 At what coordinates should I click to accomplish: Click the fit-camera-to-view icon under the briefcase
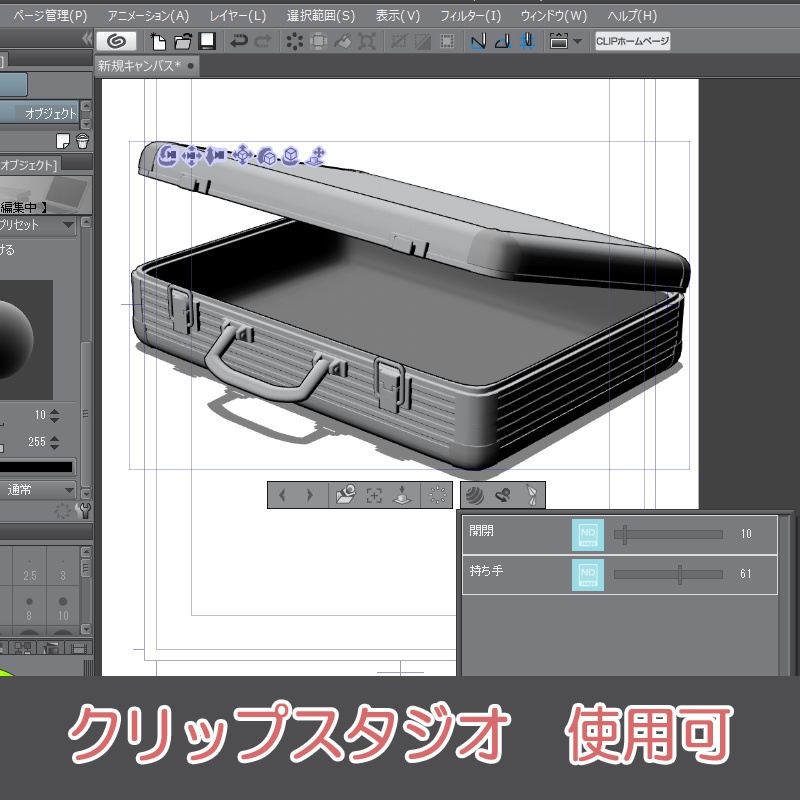pos(375,493)
